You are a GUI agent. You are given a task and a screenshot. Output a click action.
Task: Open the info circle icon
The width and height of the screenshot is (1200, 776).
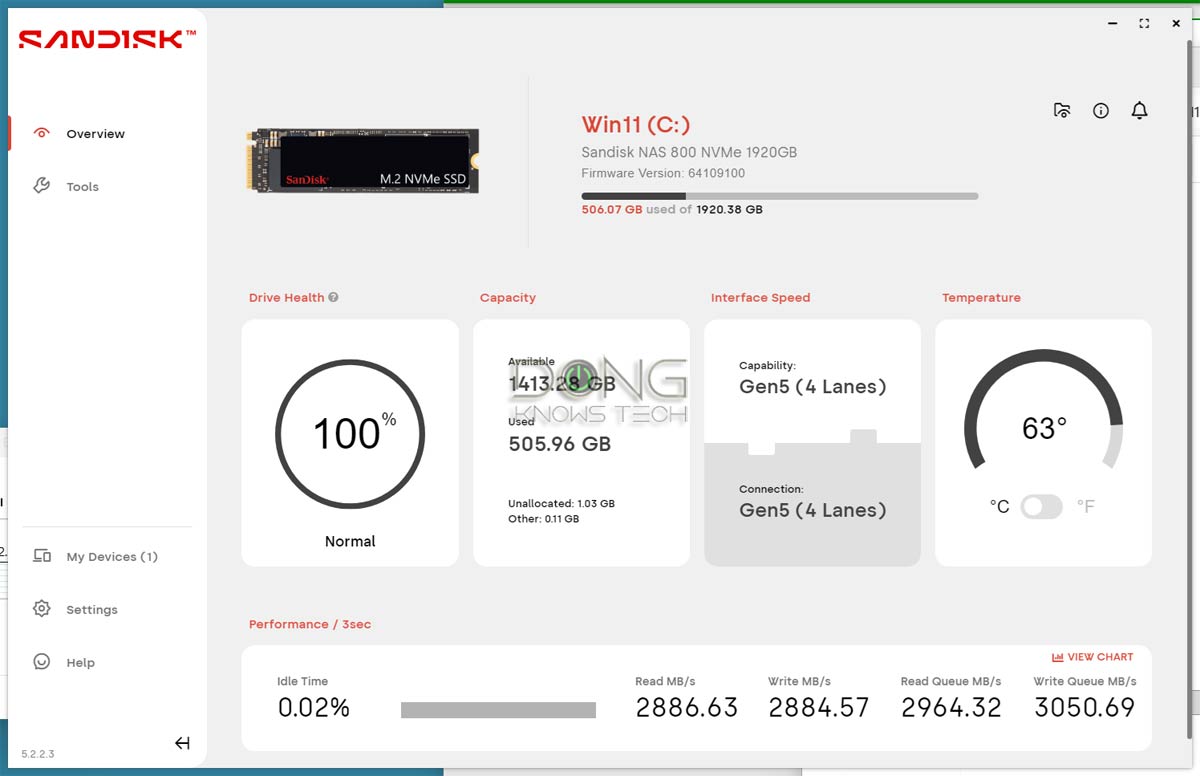tap(1101, 111)
